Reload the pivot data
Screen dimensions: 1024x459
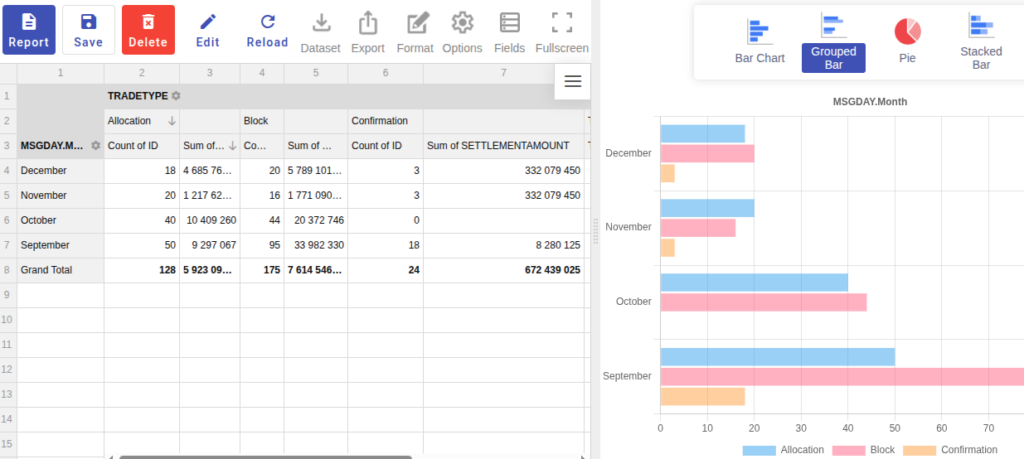(267, 30)
